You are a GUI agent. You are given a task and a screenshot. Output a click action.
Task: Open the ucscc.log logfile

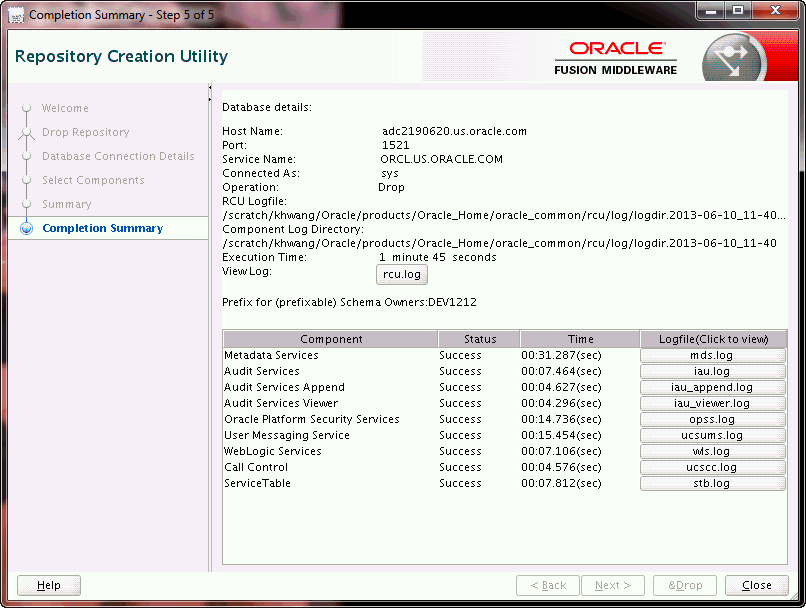(x=712, y=467)
